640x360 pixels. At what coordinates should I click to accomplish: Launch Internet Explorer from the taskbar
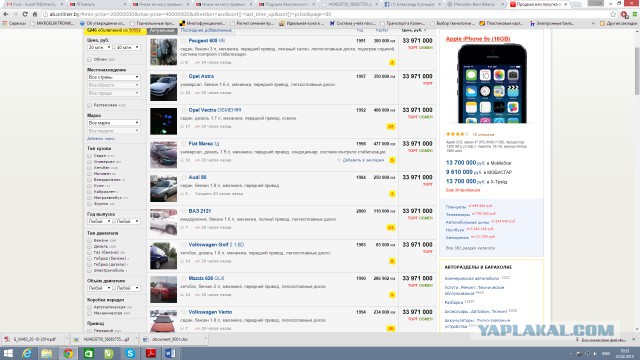(27, 353)
